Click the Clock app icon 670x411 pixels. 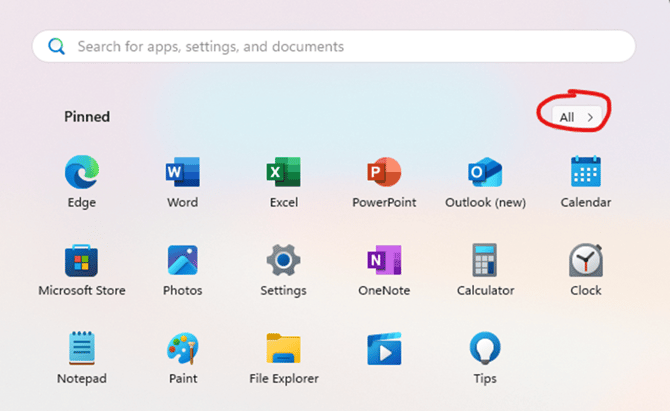coord(585,261)
